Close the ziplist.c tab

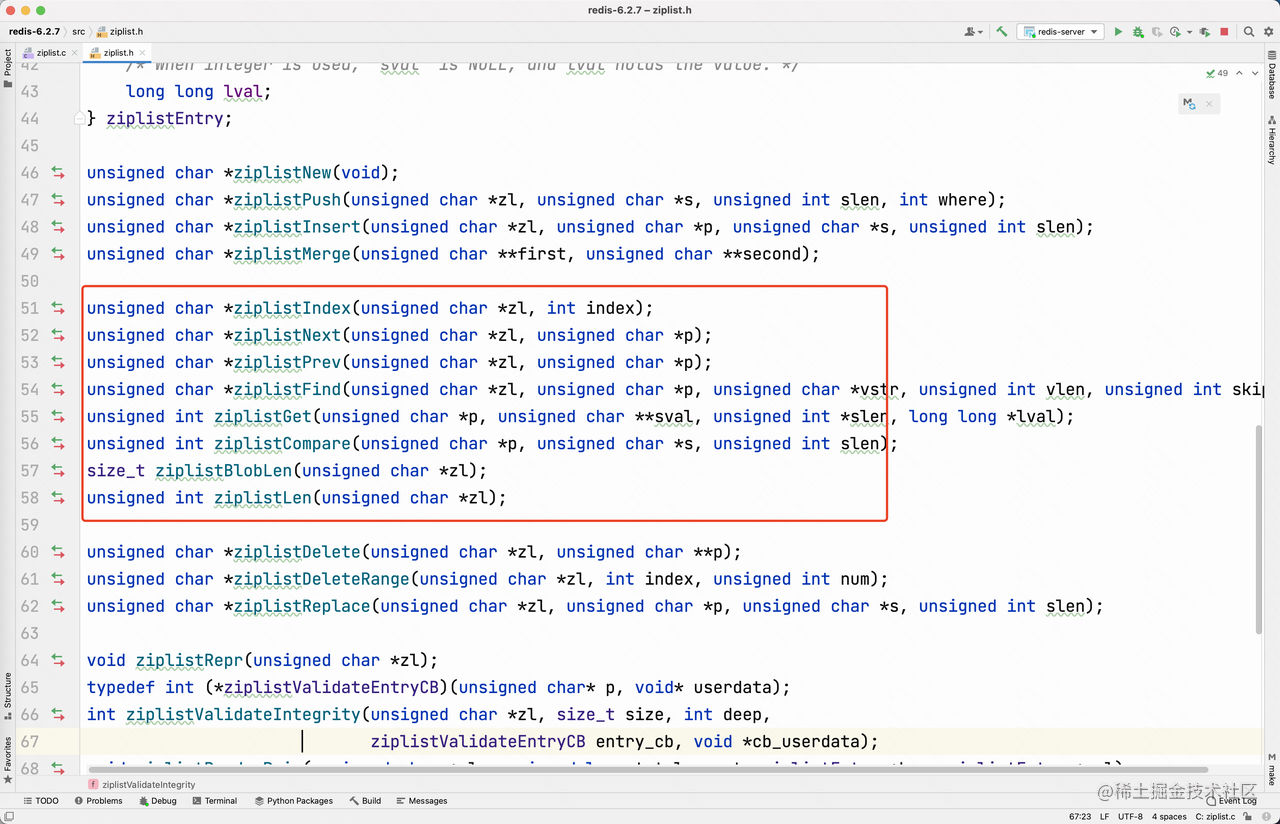[75, 52]
